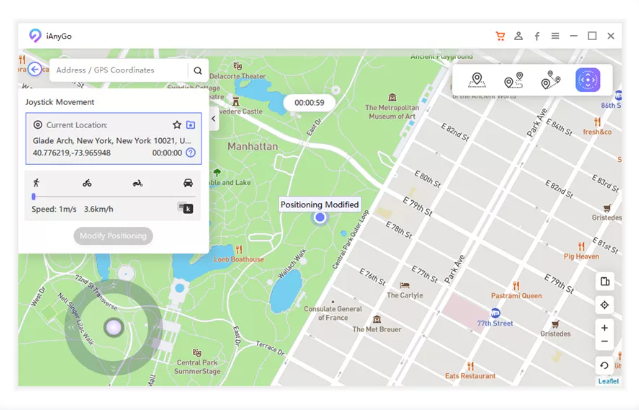Open the hamburger menu in title bar

pyautogui.click(x=555, y=36)
